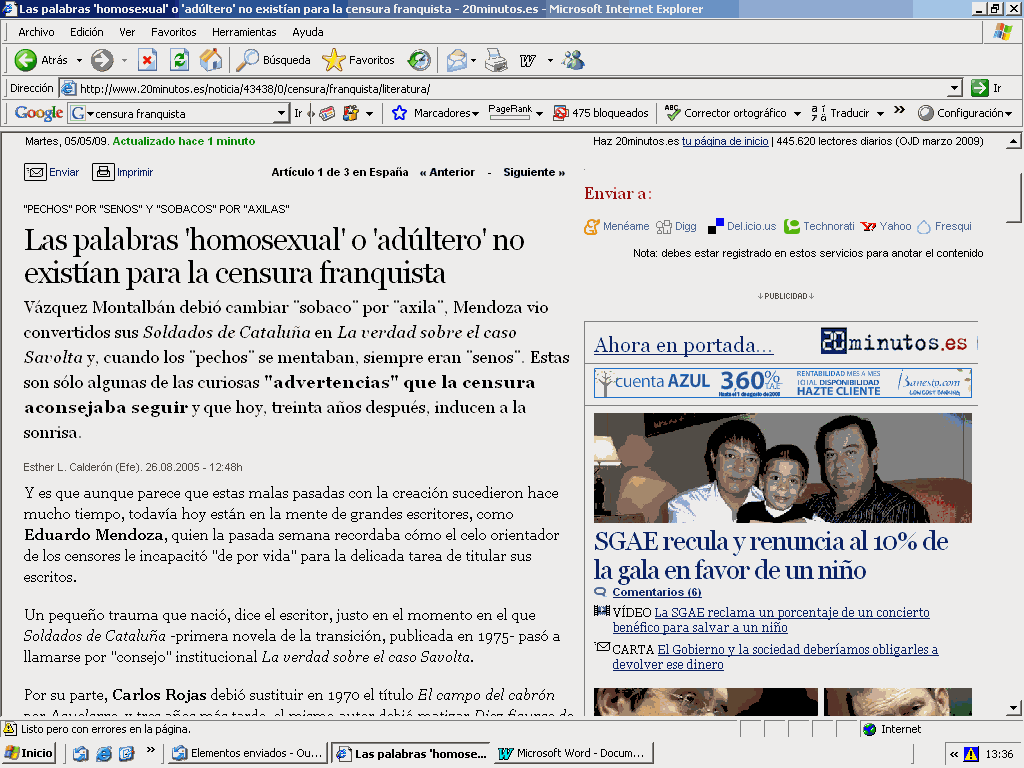1024x768 pixels.
Task: Click the Print printer icon in toolbar
Action: (x=496, y=60)
